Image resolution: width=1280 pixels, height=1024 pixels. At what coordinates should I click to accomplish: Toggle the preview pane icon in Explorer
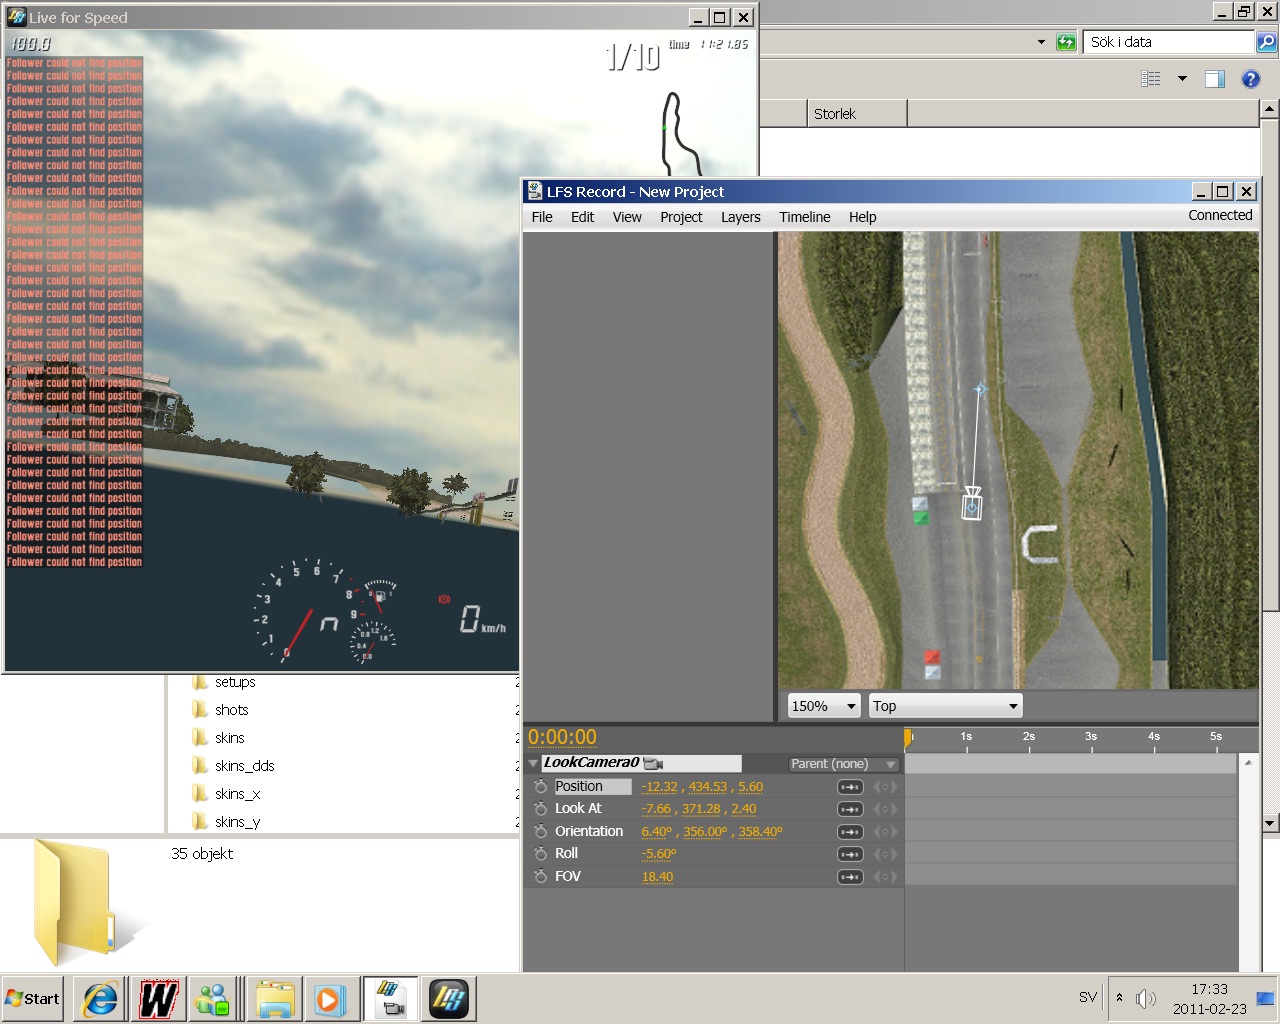(1215, 79)
